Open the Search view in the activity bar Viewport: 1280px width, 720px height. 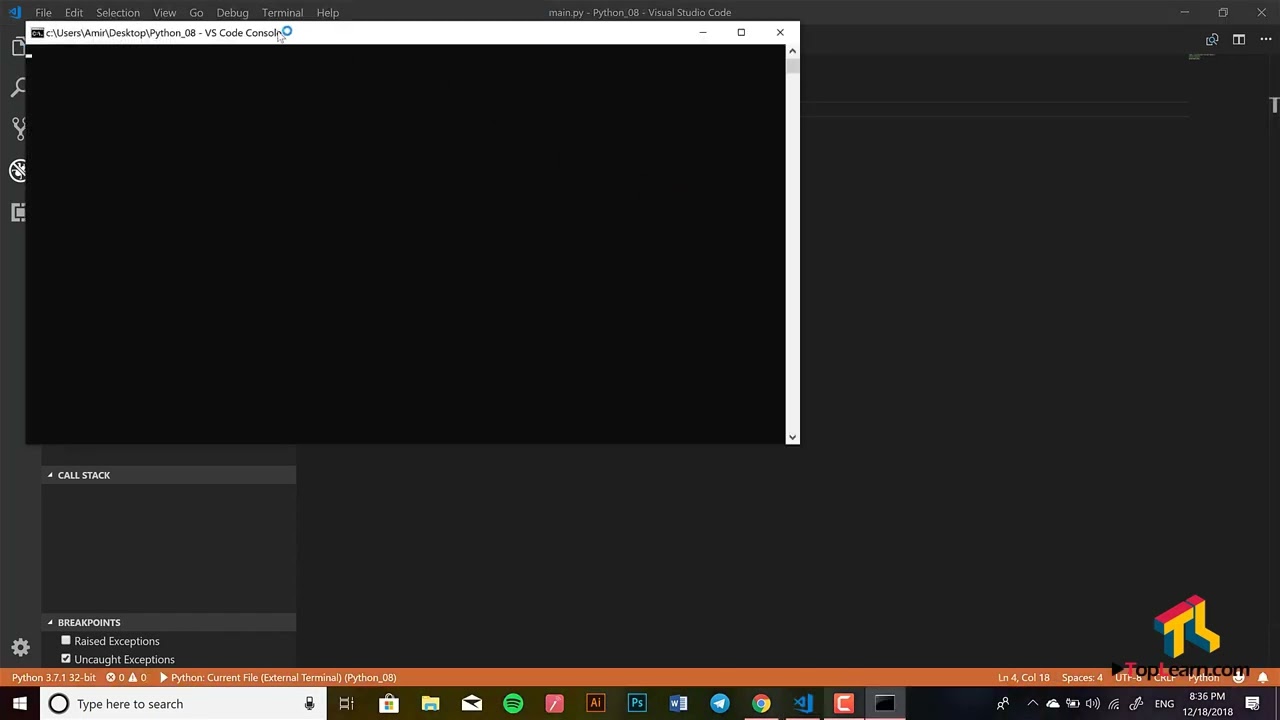[x=17, y=88]
